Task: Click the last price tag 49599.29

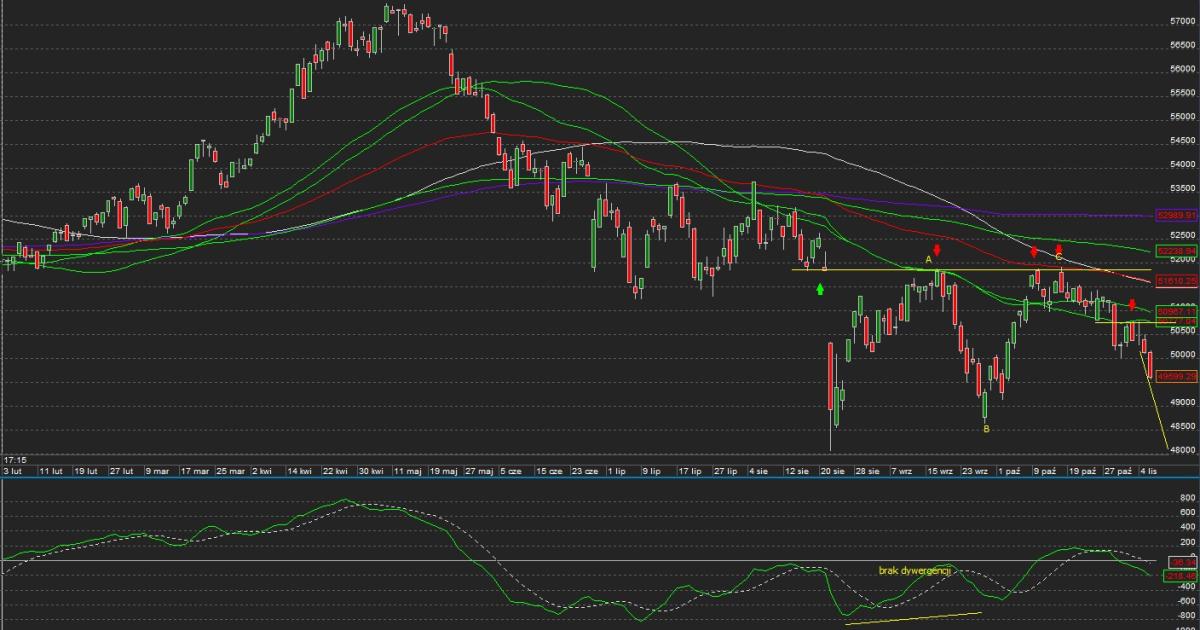Action: point(1176,376)
